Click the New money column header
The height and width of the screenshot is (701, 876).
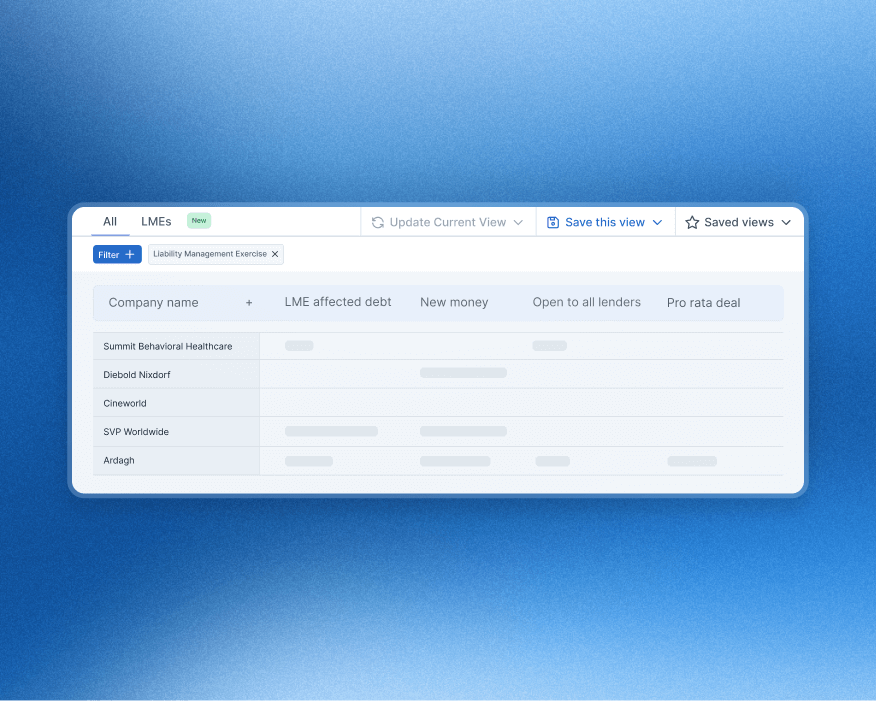click(x=454, y=302)
